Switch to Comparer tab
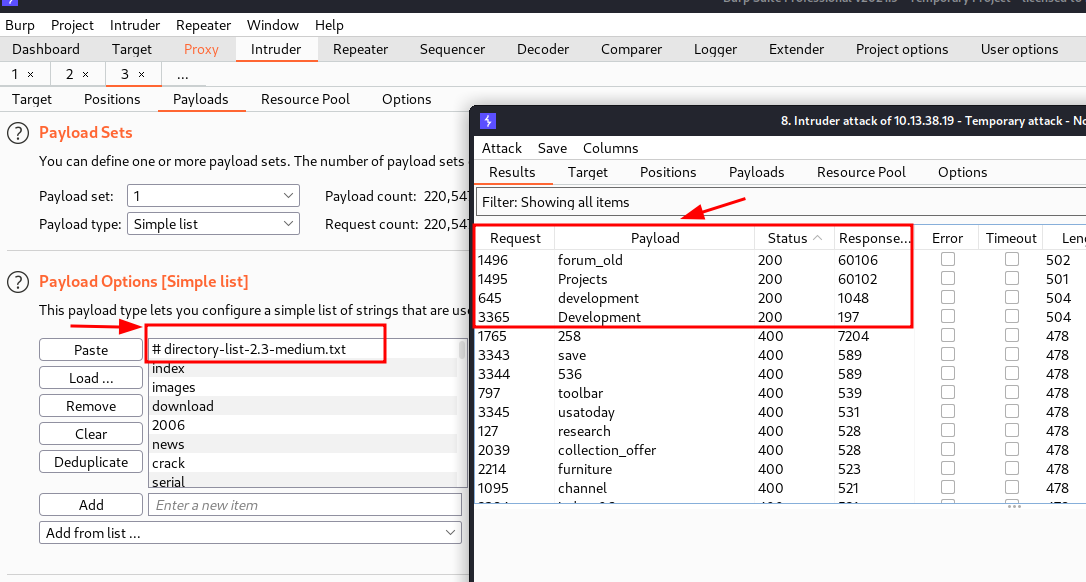This screenshot has width=1086, height=582. (631, 49)
